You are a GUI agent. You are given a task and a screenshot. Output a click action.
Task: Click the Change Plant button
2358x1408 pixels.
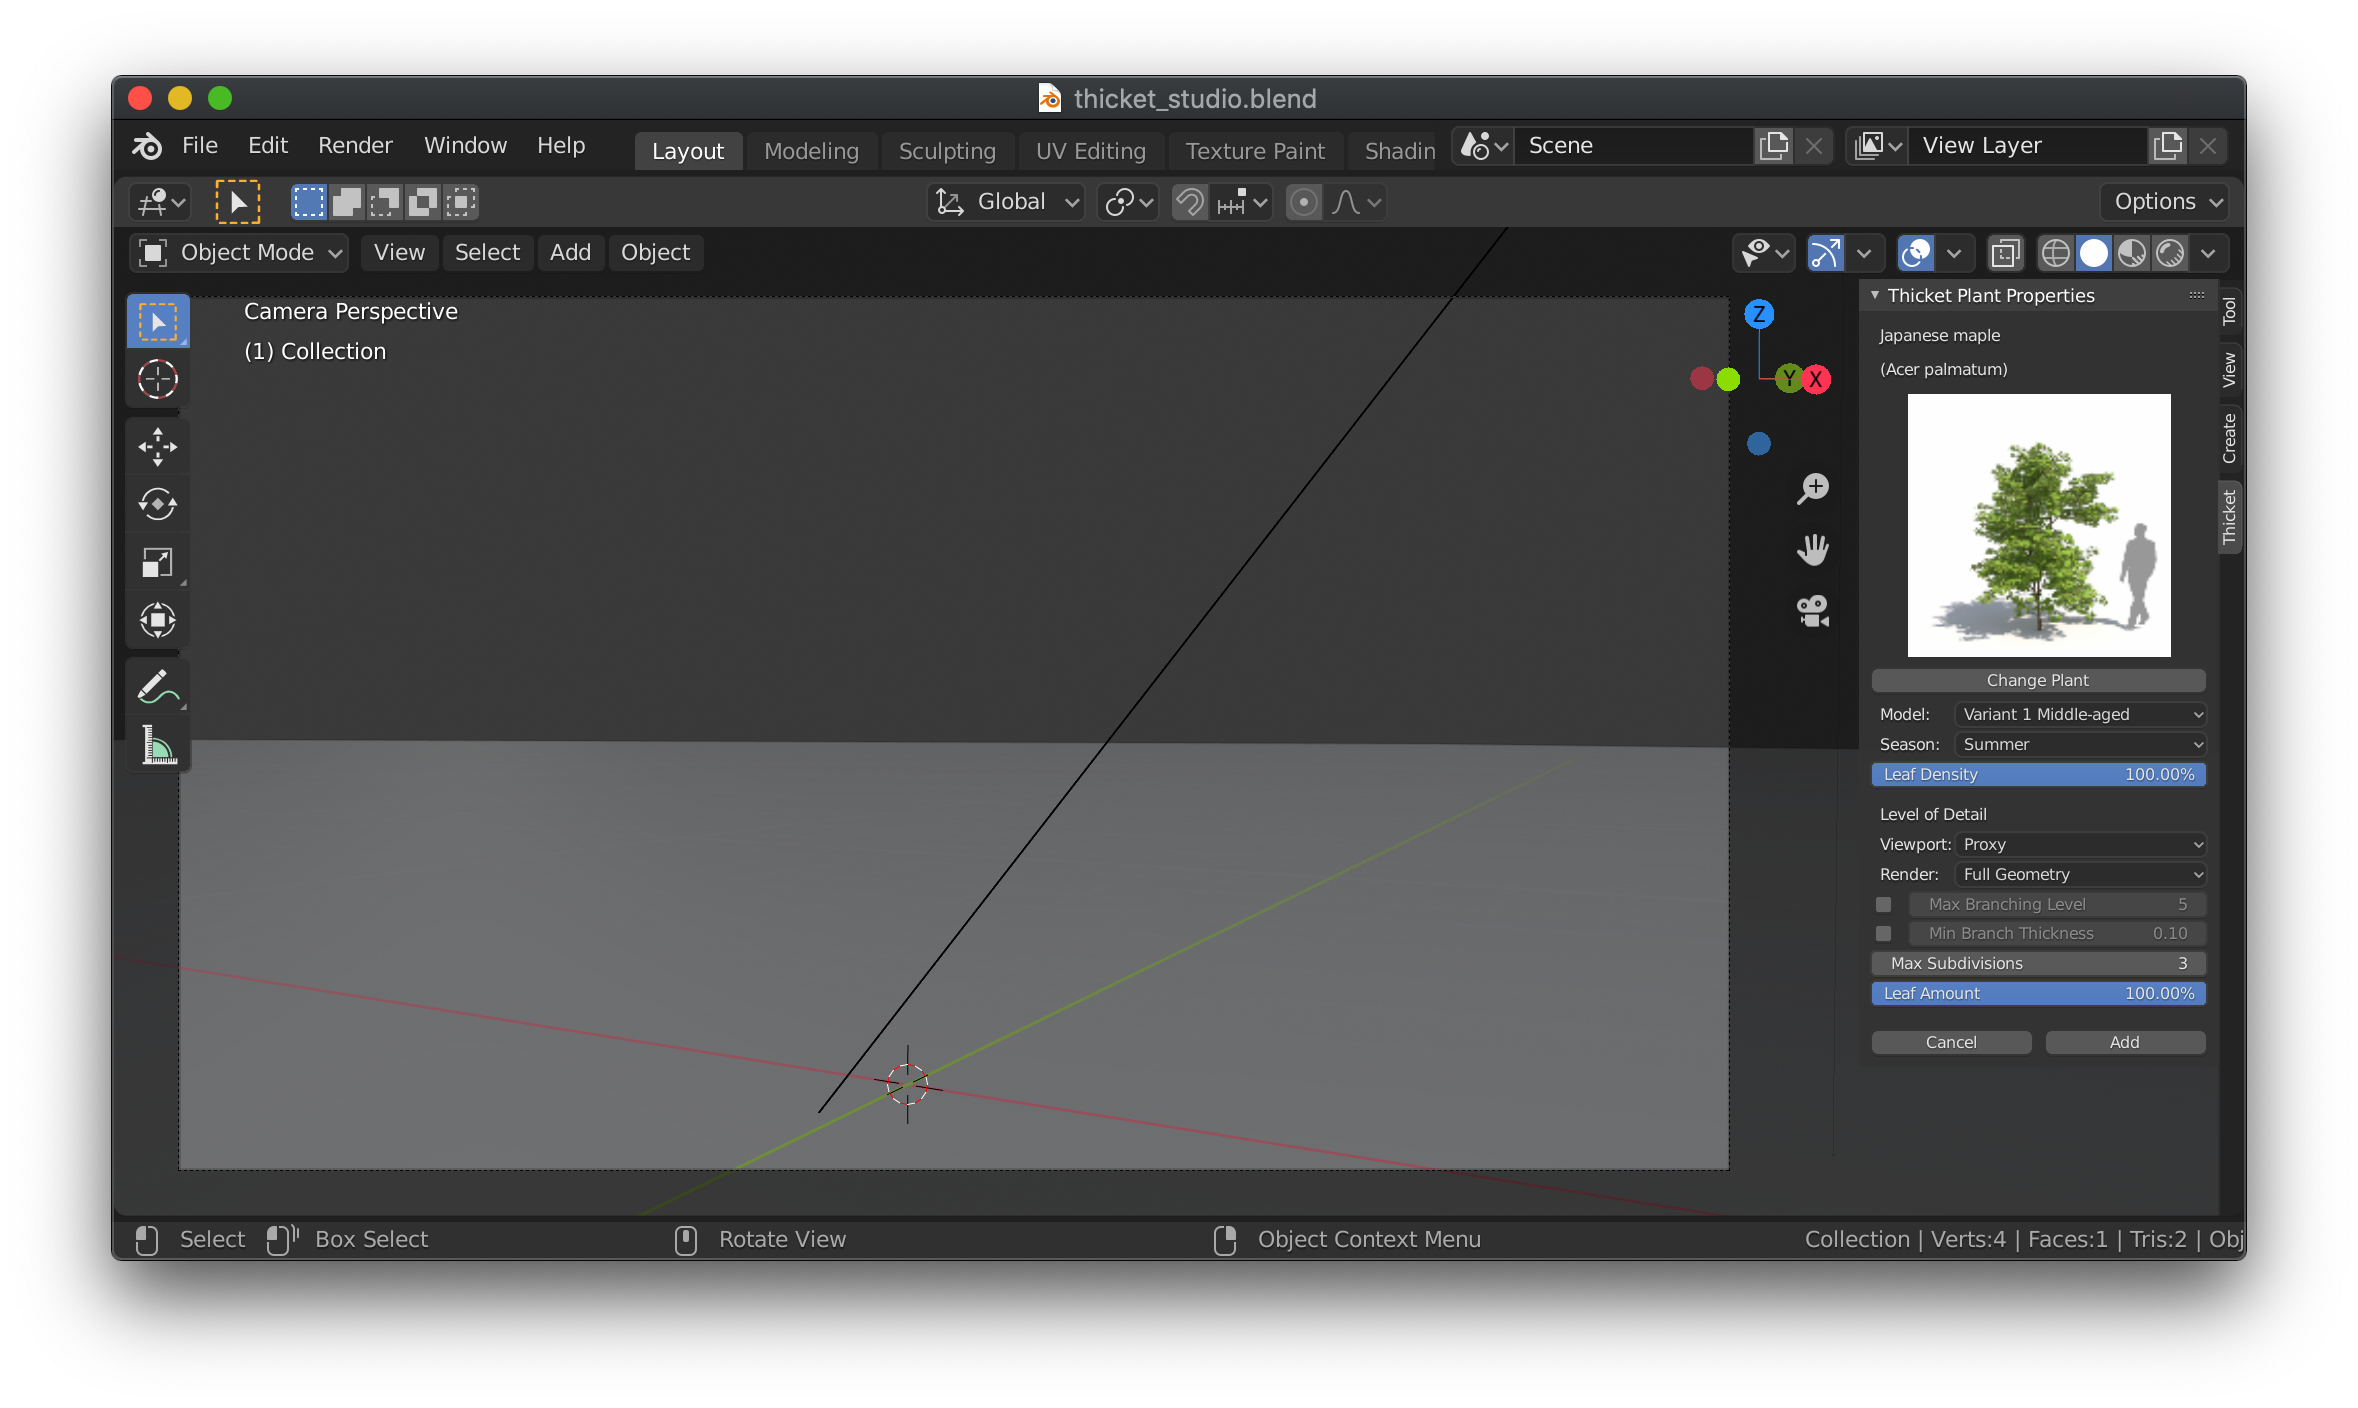[x=2037, y=680]
